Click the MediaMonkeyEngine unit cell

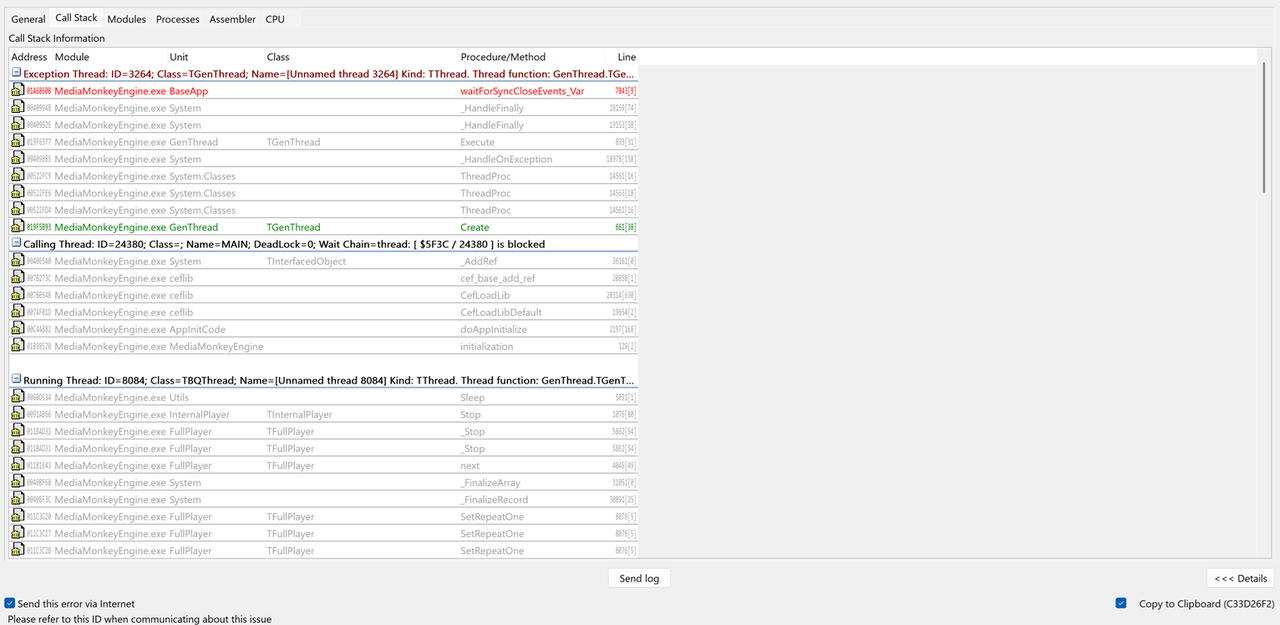pyautogui.click(x=216, y=346)
